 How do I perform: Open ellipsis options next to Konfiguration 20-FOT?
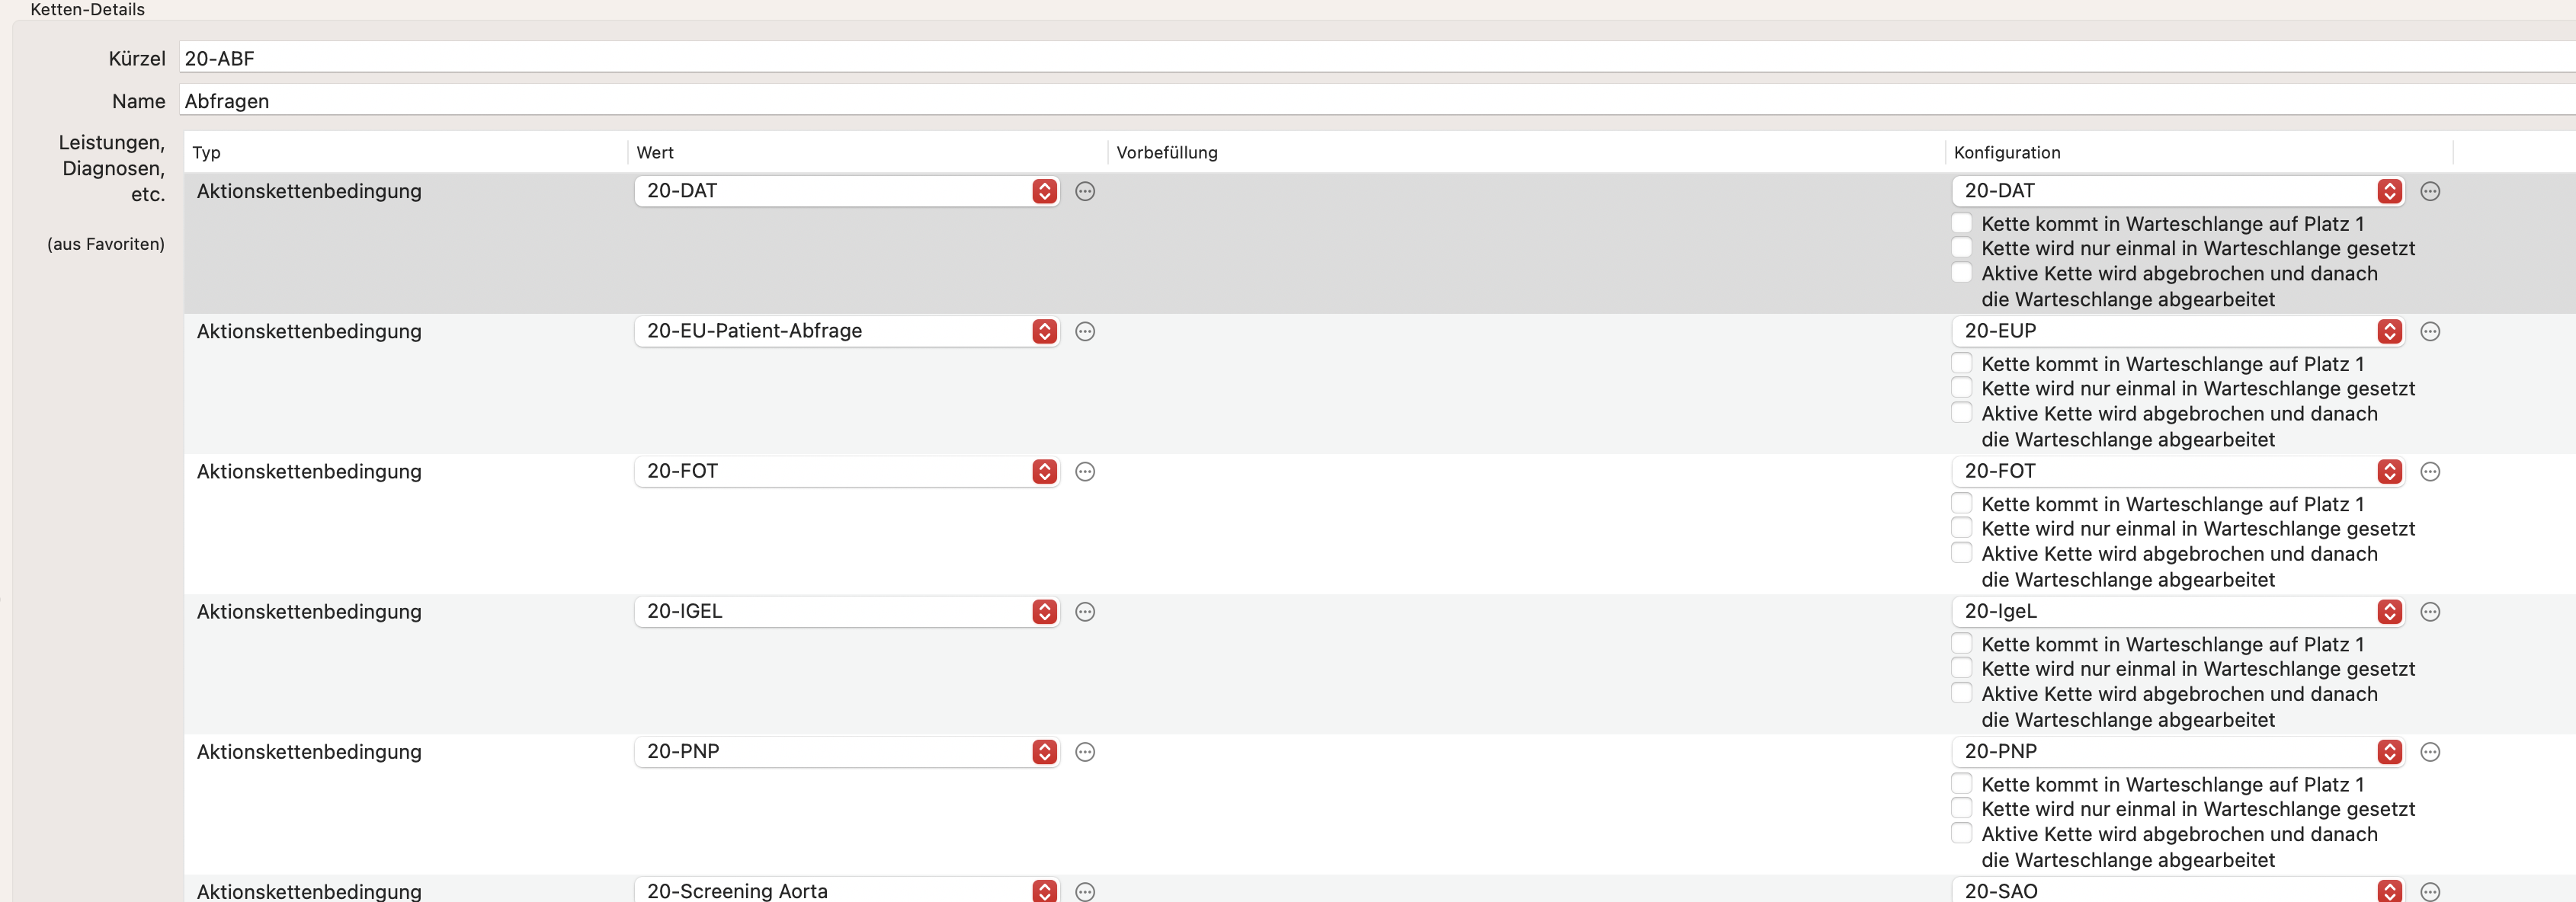(2430, 471)
